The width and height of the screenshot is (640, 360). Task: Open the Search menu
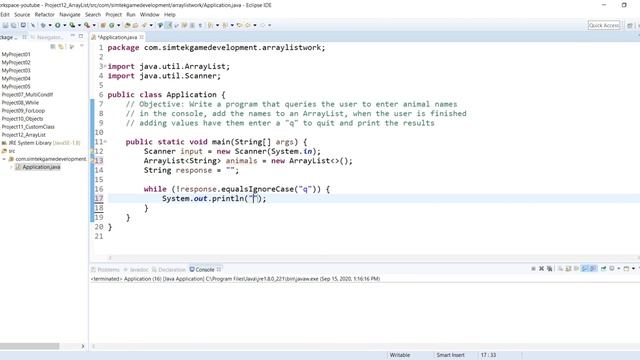[x=93, y=14]
